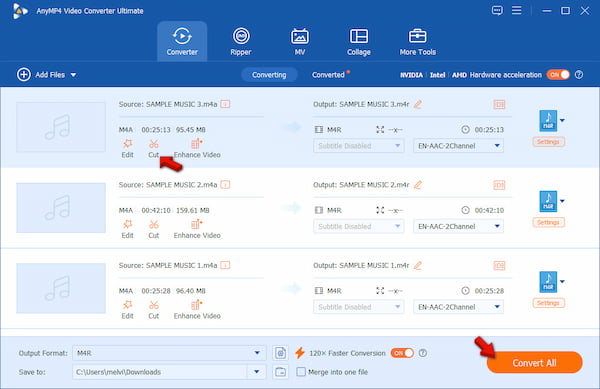This screenshot has height=389, width=600.
Task: Open M4R format icon for SAMPLE MUSIC 3
Action: tap(548, 120)
